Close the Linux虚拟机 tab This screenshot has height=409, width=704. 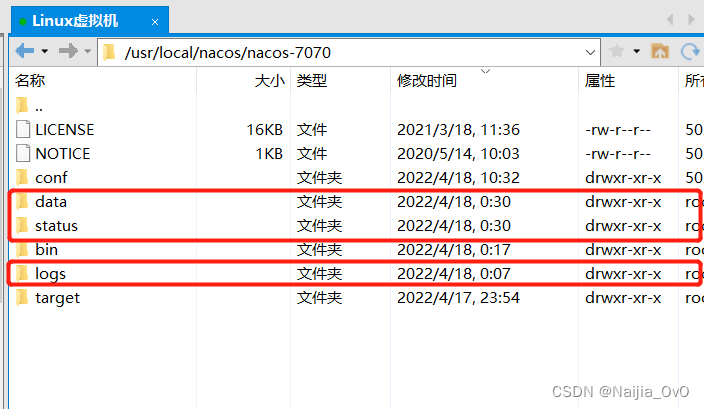pos(155,22)
